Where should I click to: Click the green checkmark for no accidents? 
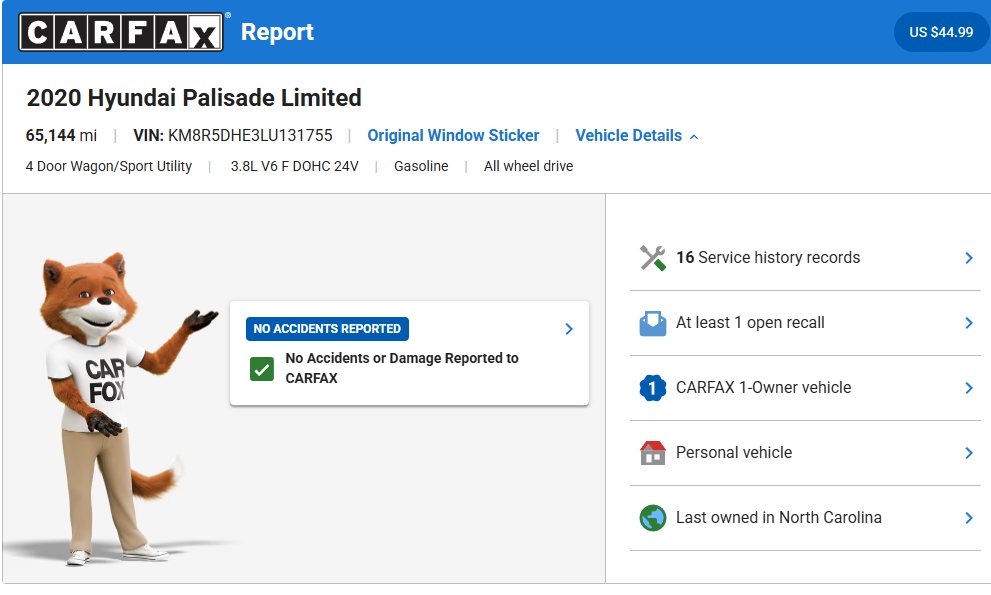tap(262, 369)
